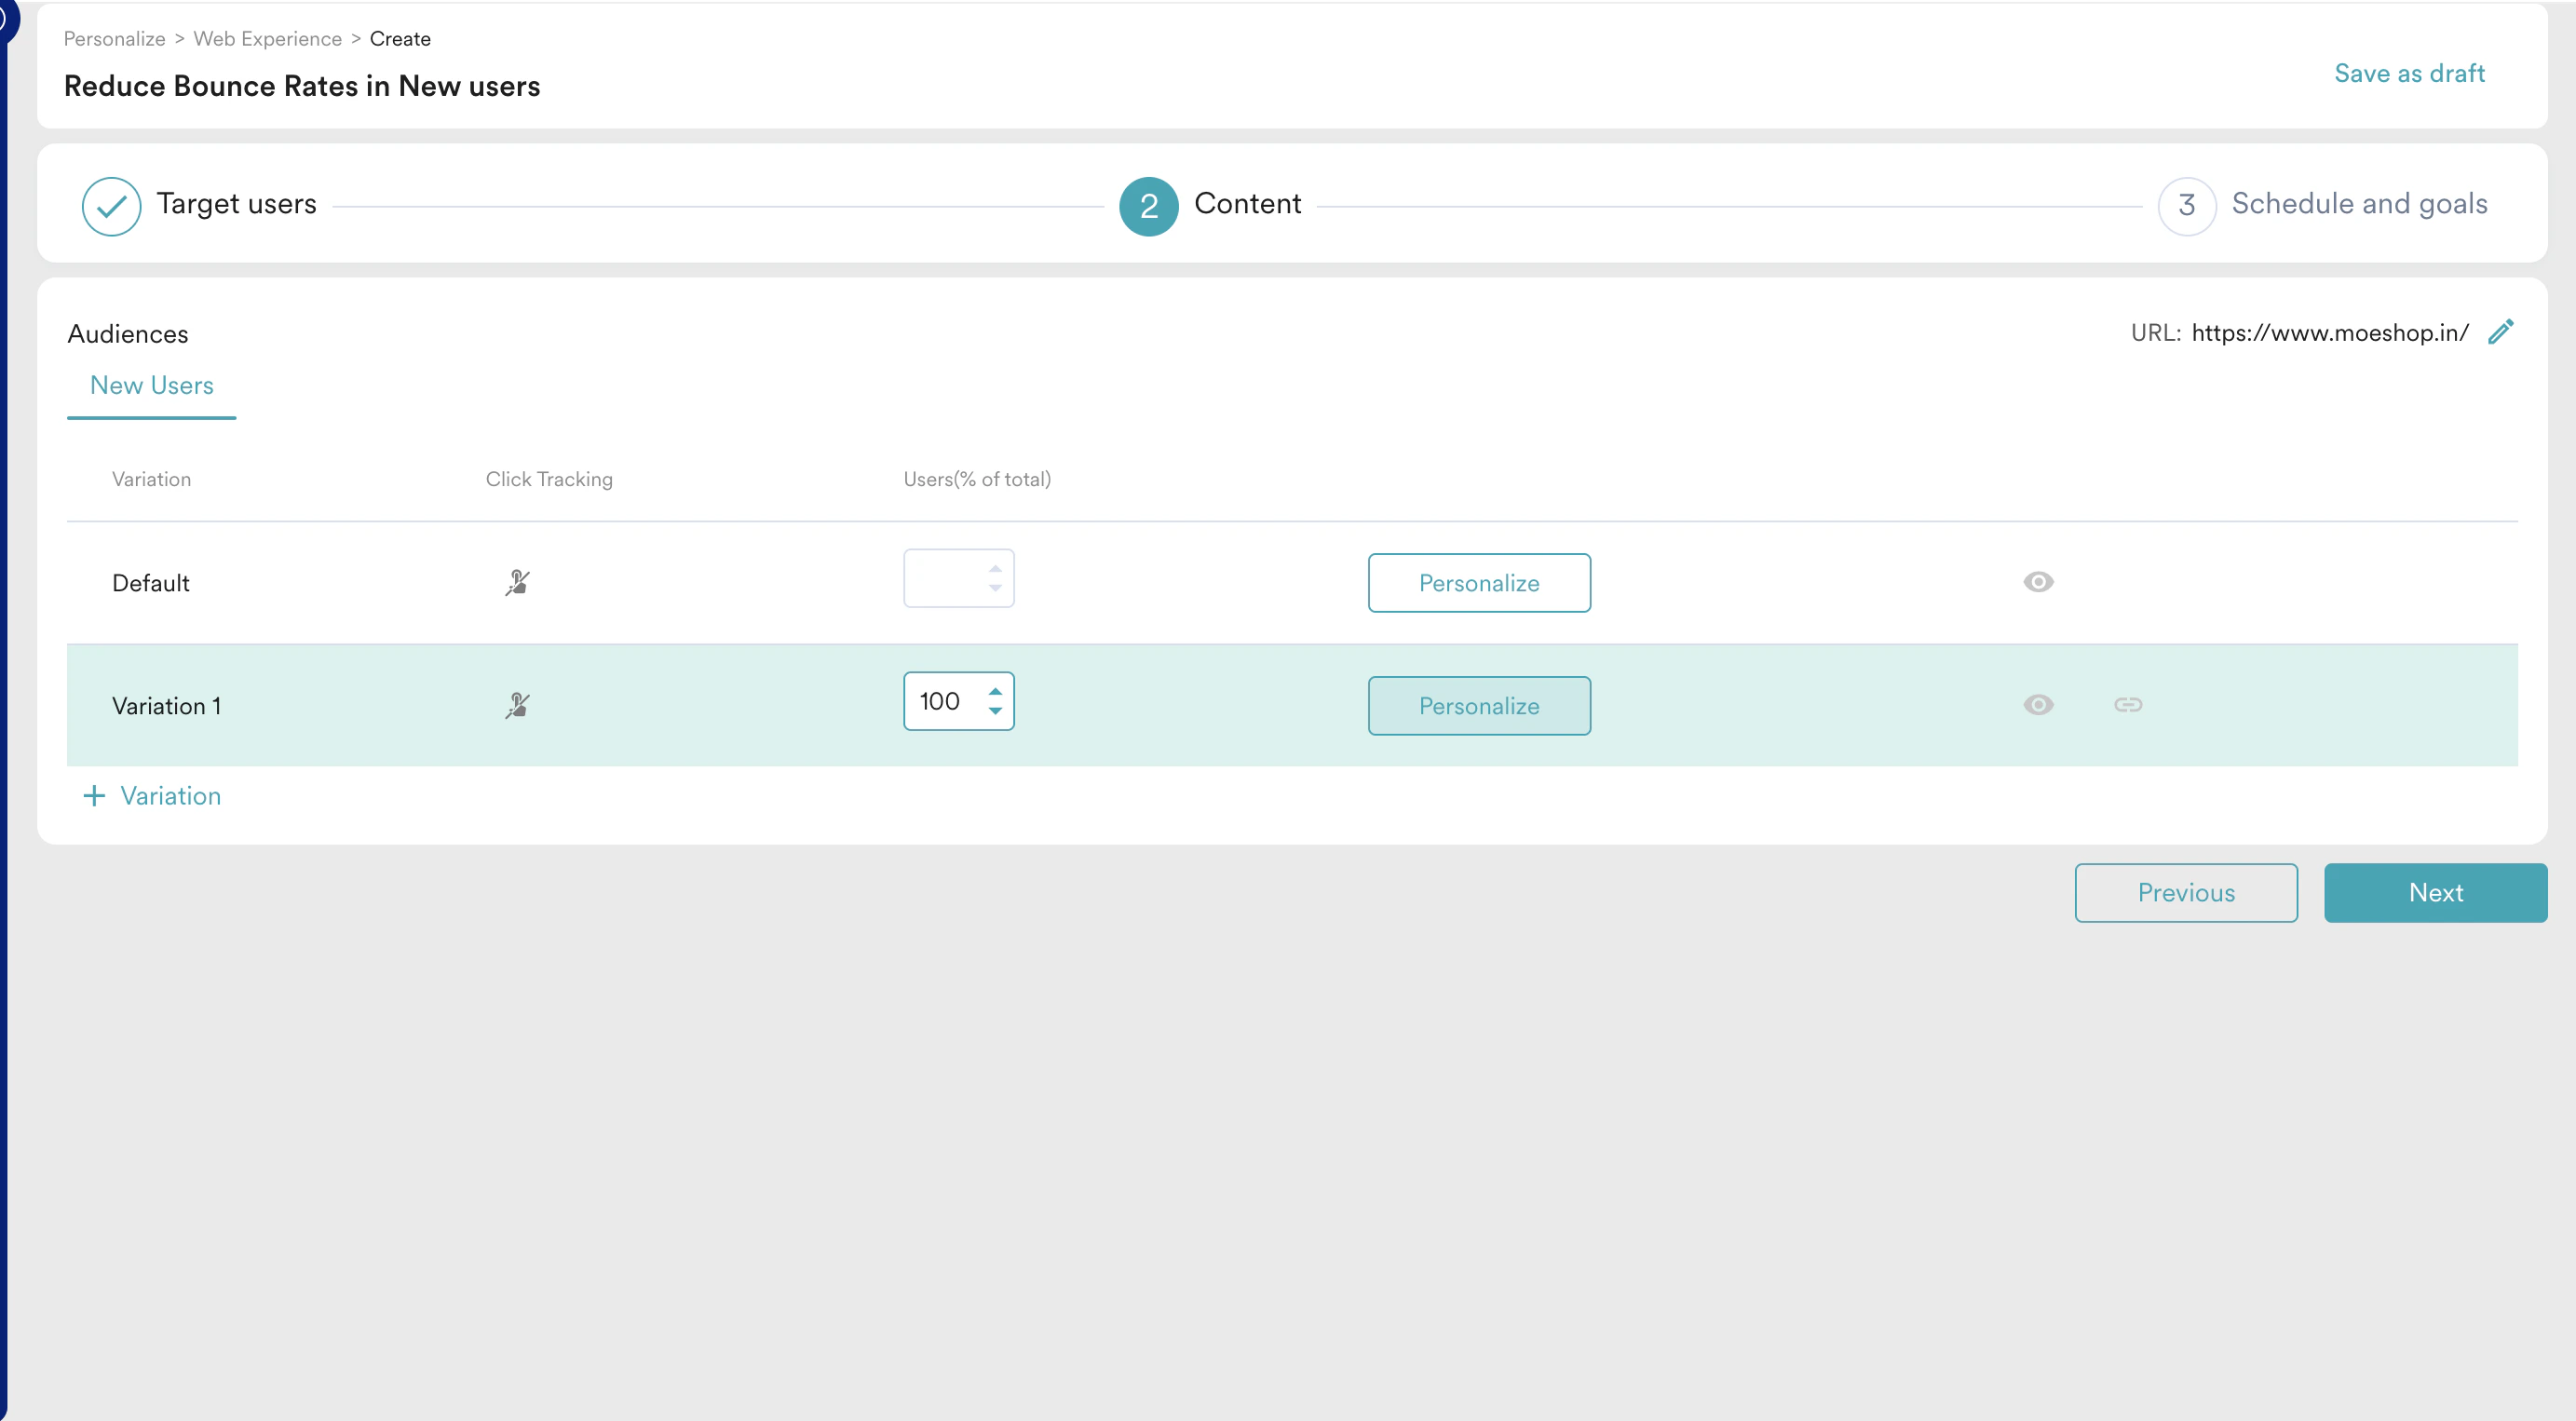Decrease Variation 1 user percentage

pos(995,711)
